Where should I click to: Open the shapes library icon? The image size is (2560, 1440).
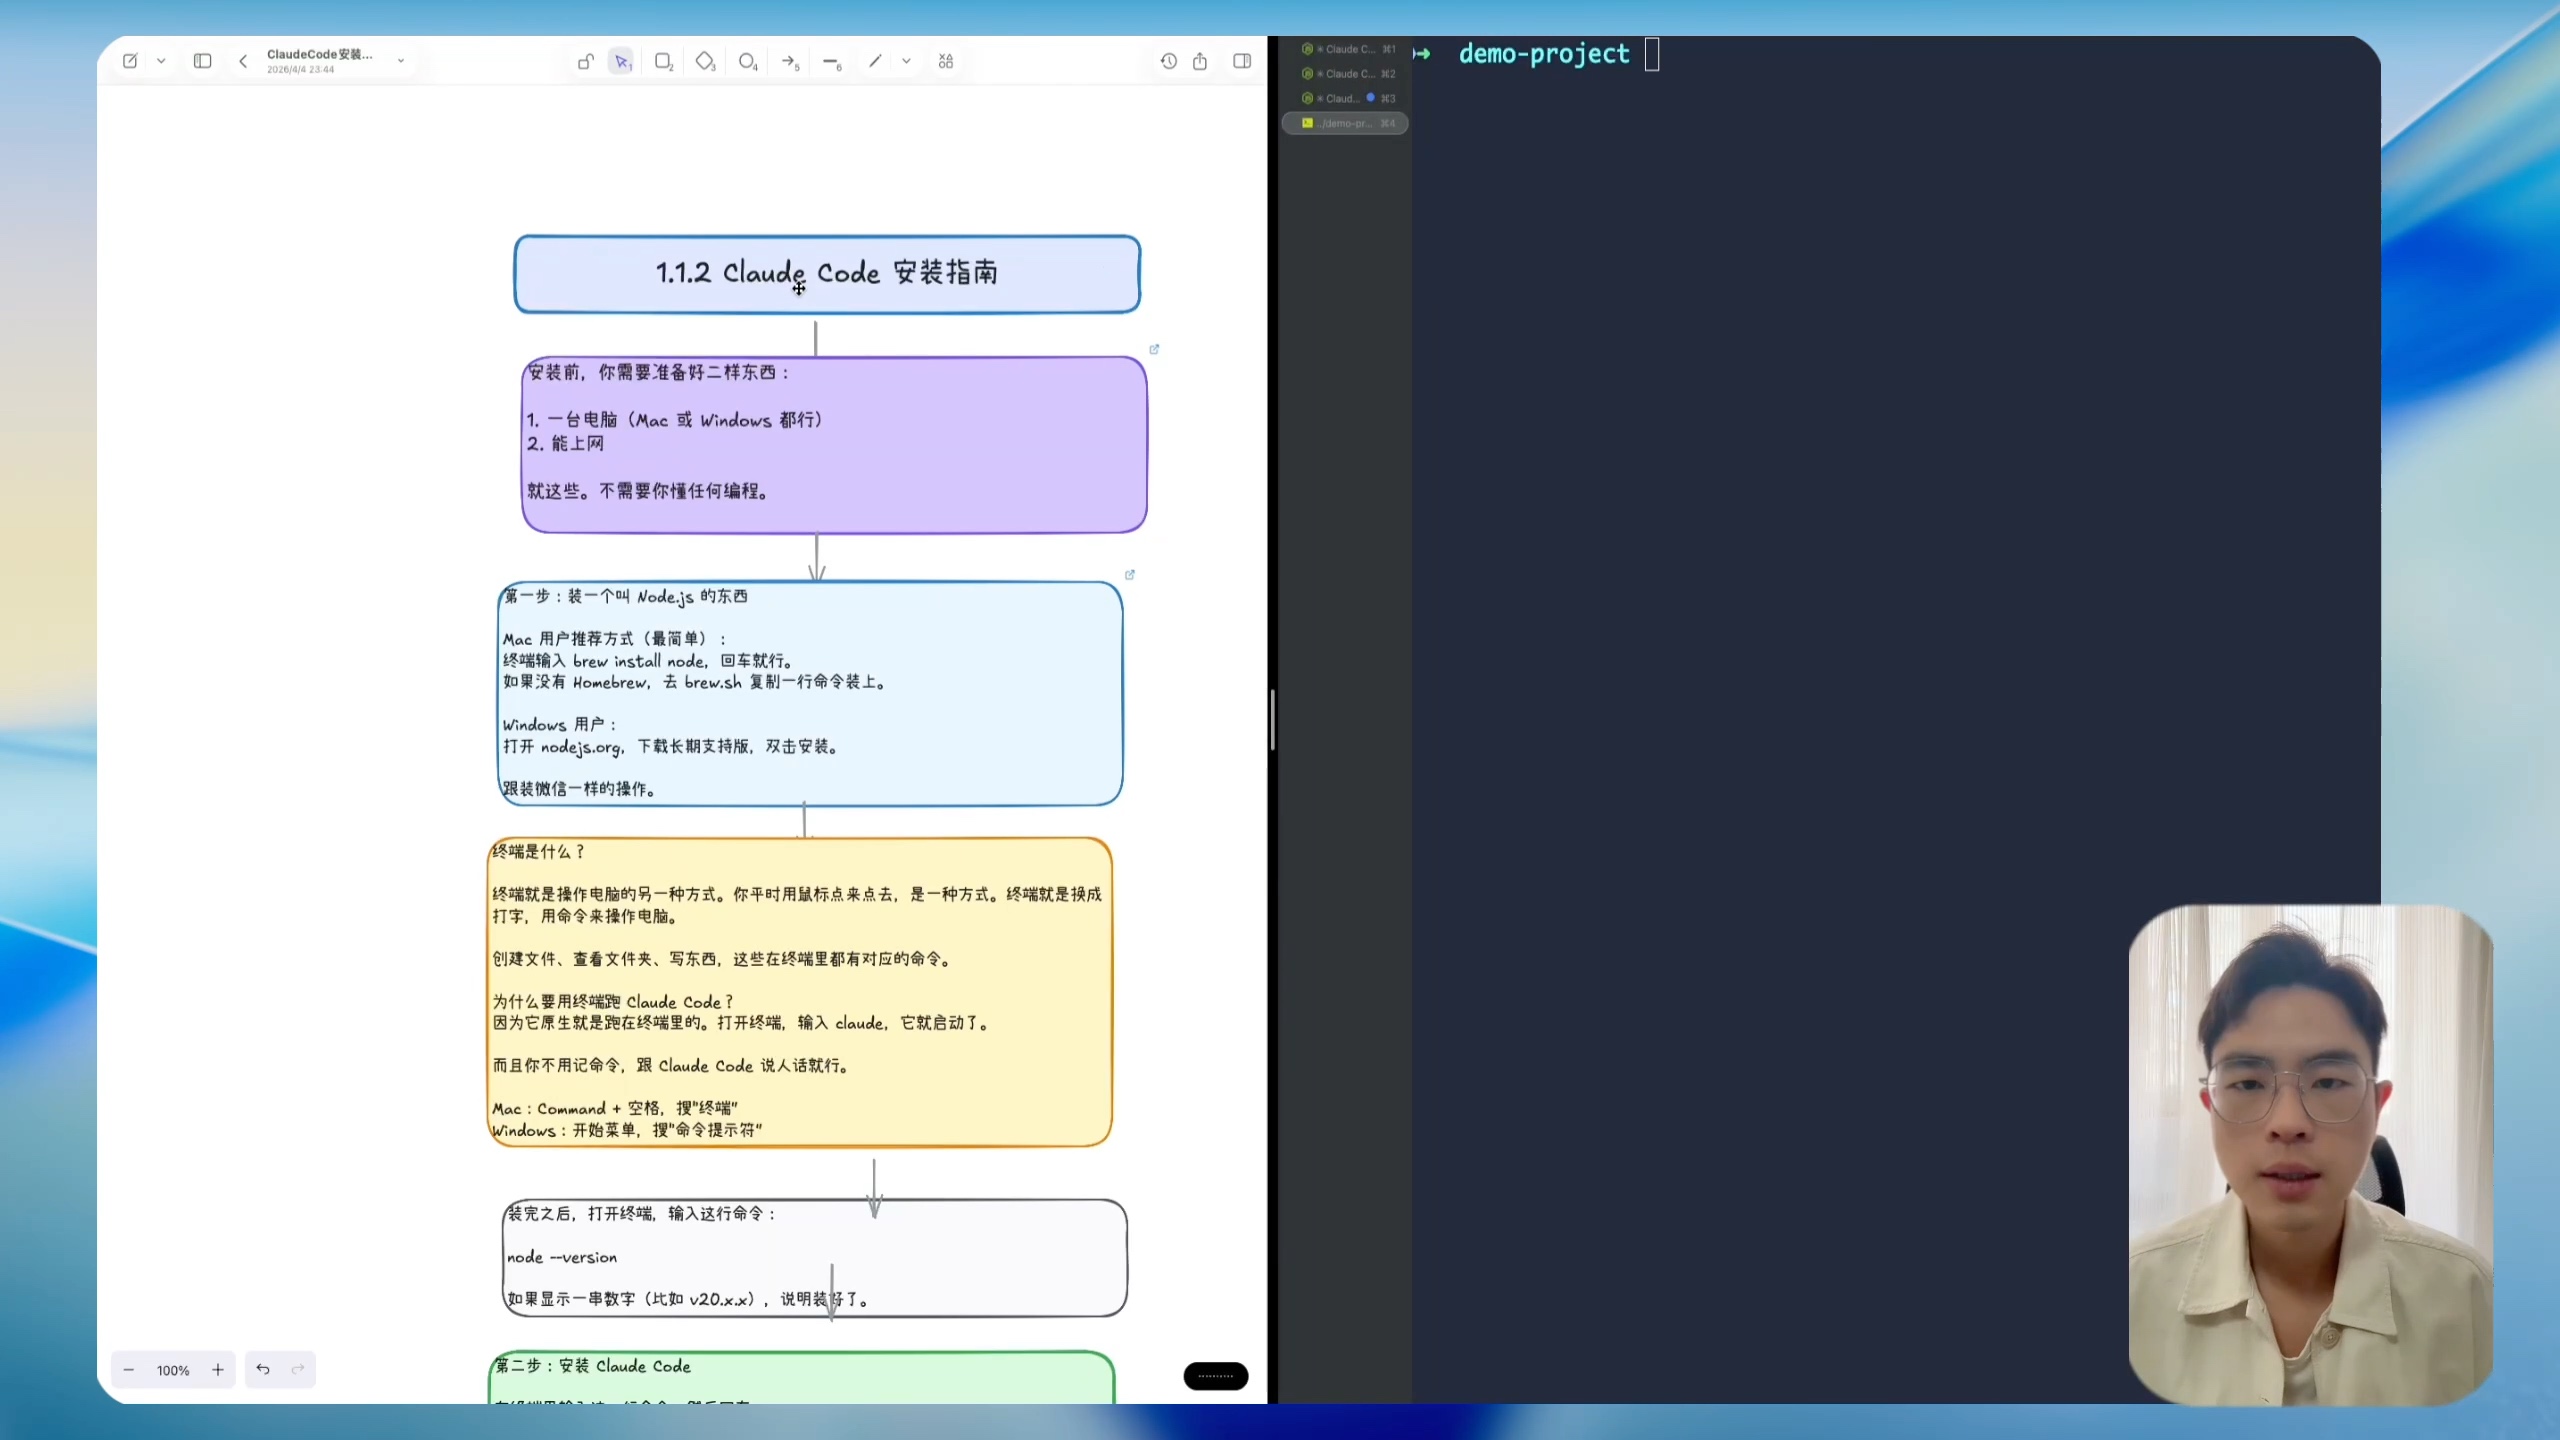point(946,61)
